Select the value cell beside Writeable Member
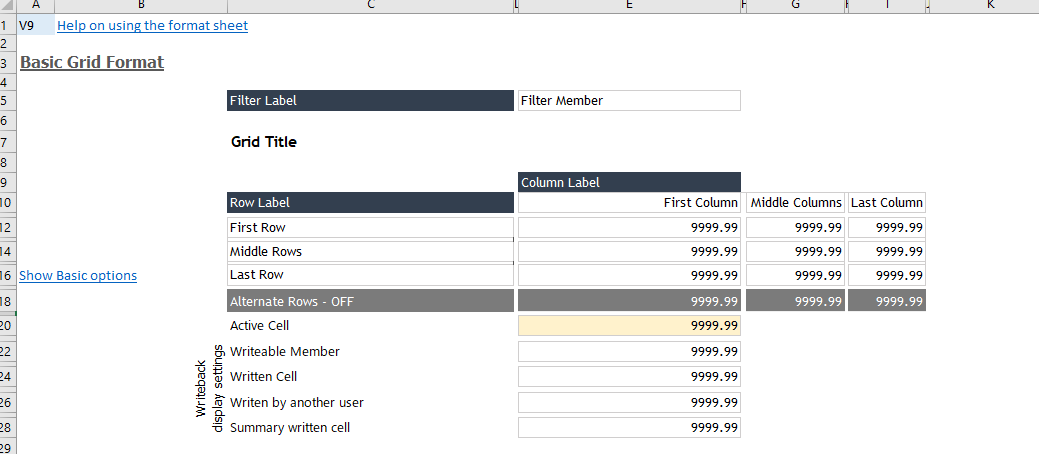 pos(628,352)
